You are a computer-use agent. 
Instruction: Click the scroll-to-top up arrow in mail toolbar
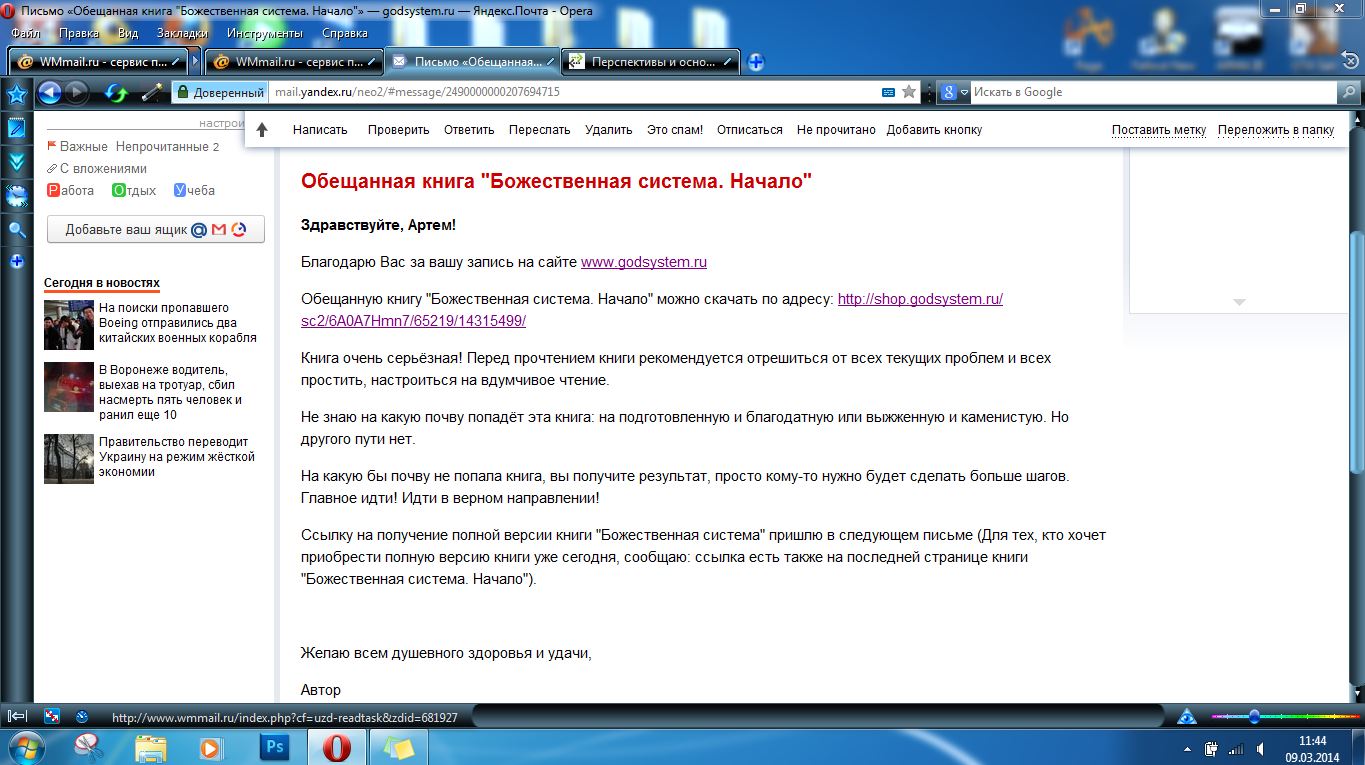pyautogui.click(x=262, y=130)
